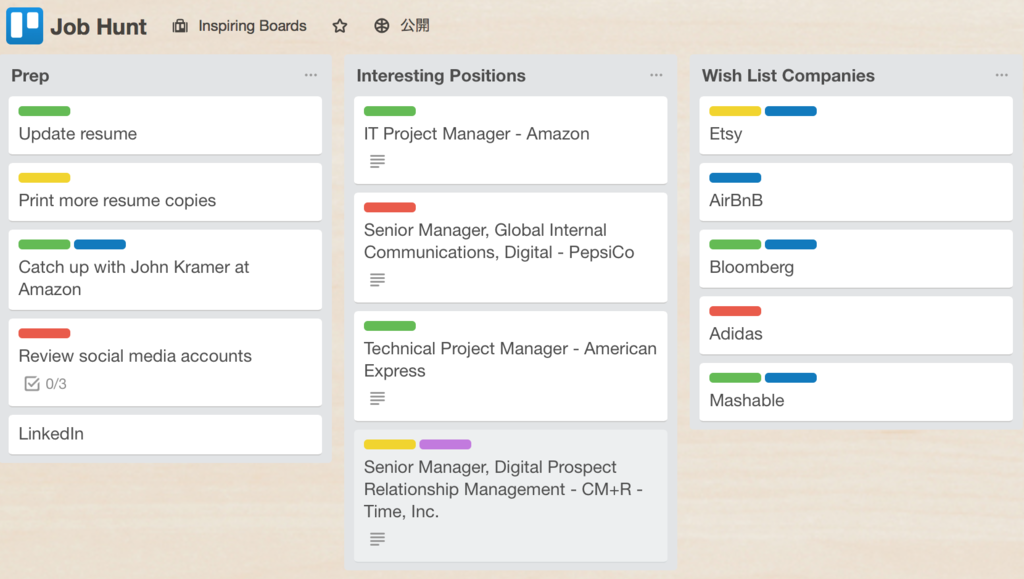Screen dimensions: 1024x579
Task: Click blue label on Mashable card
Action: point(791,377)
